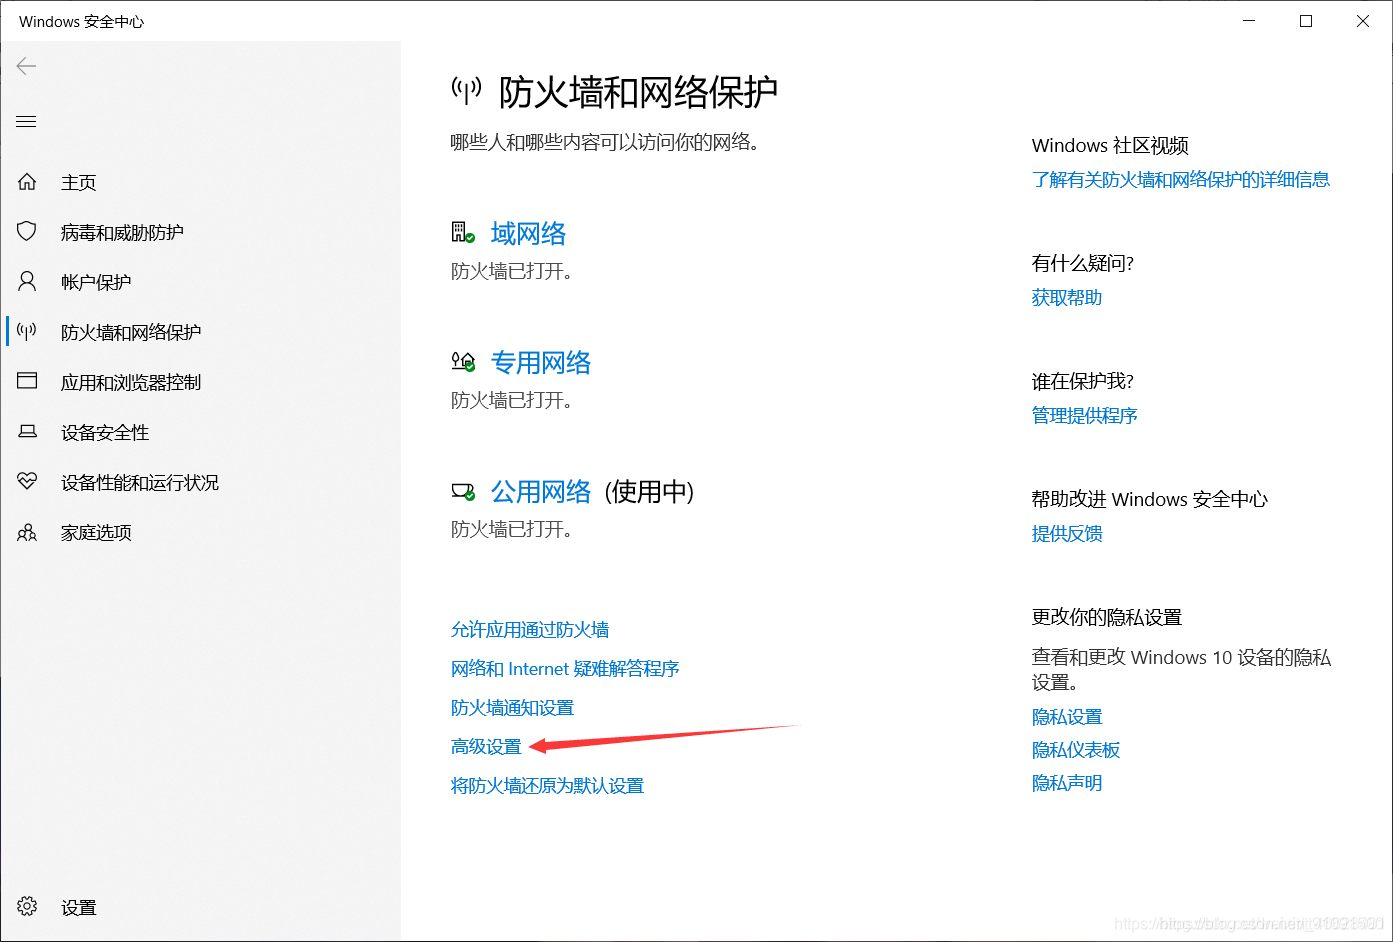Open 病毒和威胁防护 in the sidebar
Image resolution: width=1393 pixels, height=942 pixels.
[x=122, y=233]
